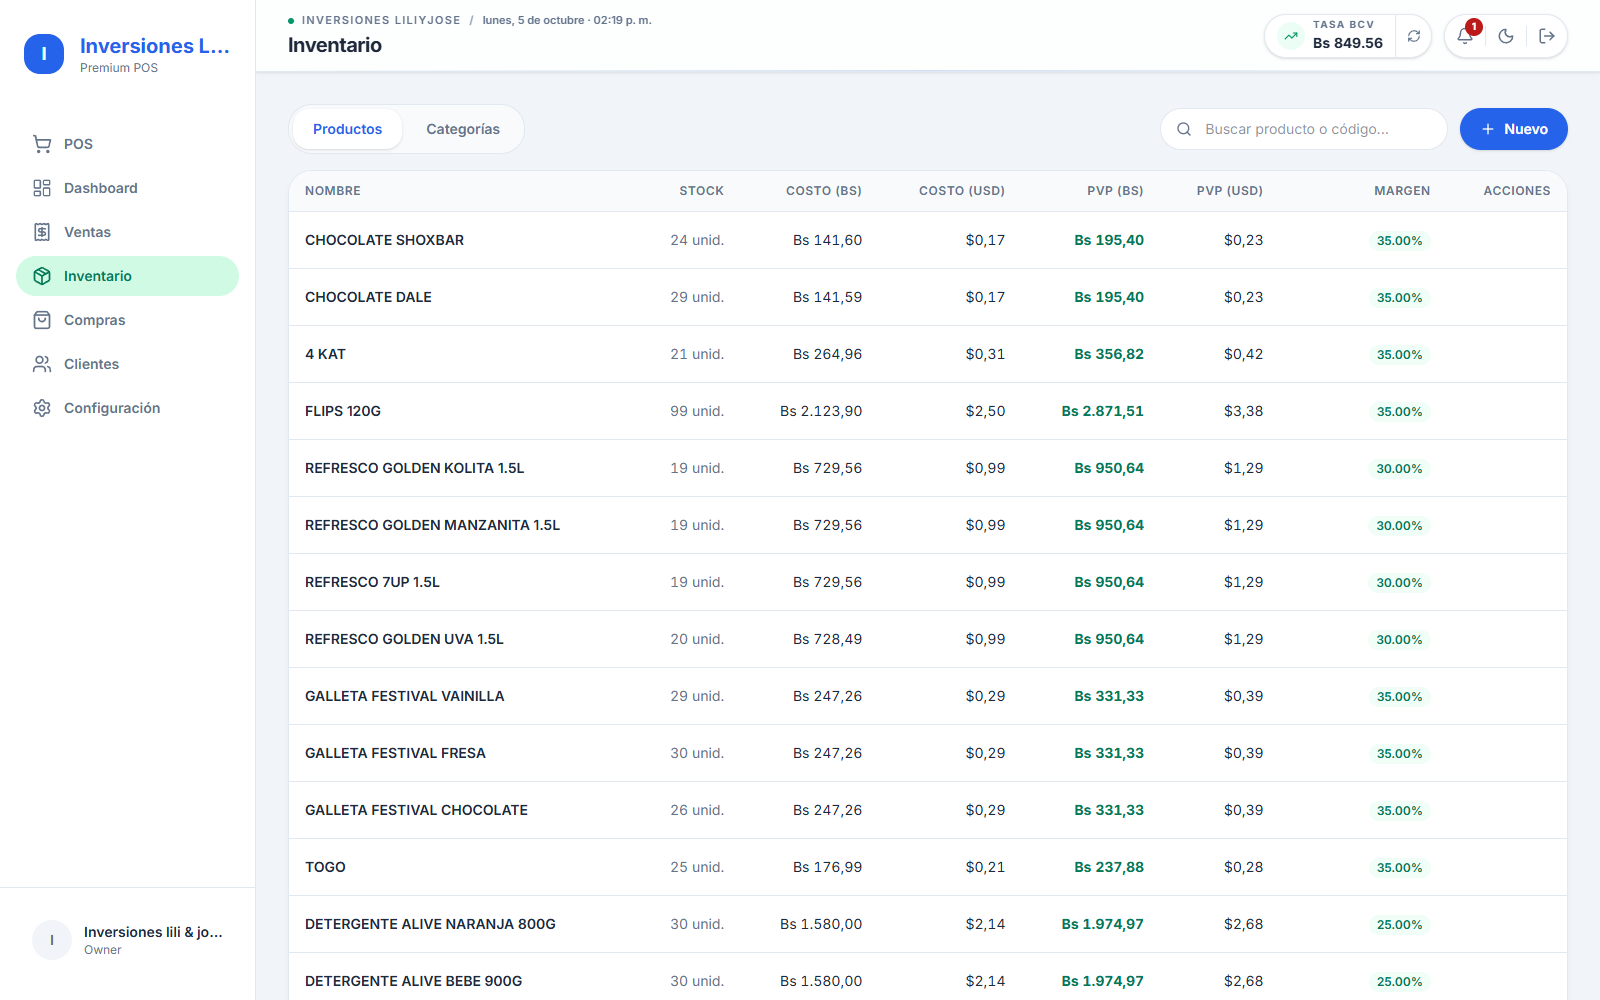The width and height of the screenshot is (1600, 1000).
Task: Focus the Buscar producto search field
Action: click(1303, 129)
